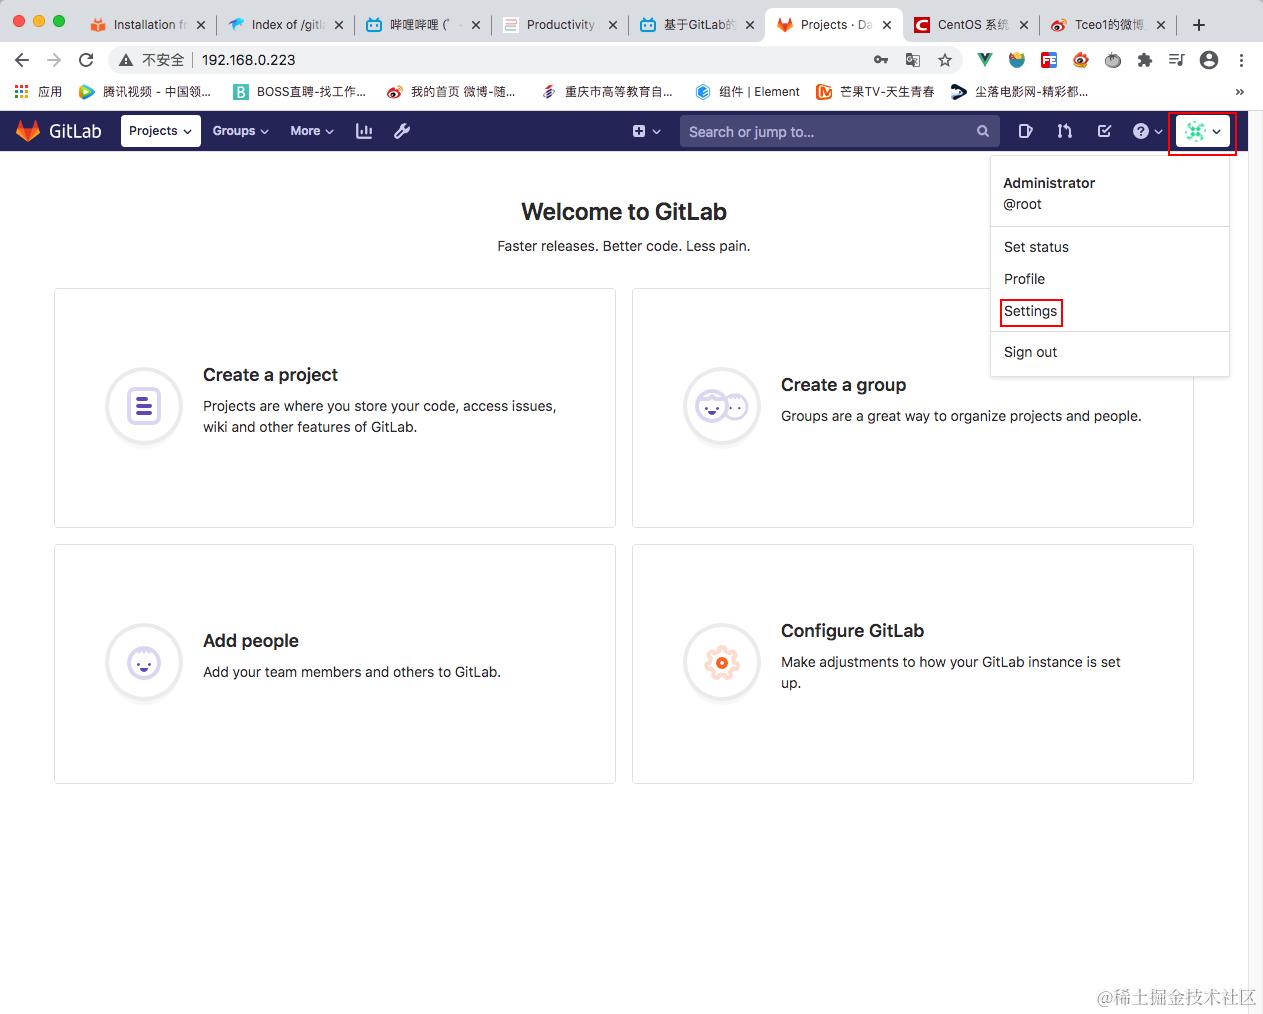The height and width of the screenshot is (1014, 1263).
Task: Open the Issues icon in navbar
Action: pos(1025,131)
